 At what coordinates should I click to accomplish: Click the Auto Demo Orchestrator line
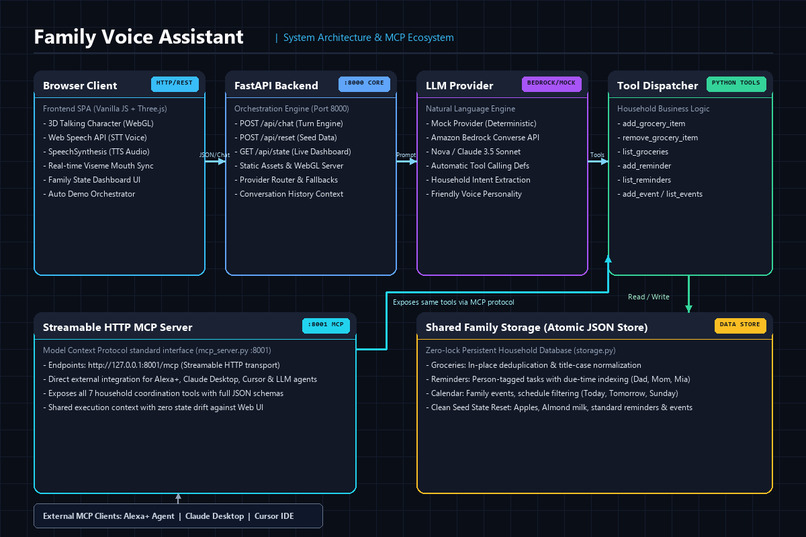click(89, 194)
